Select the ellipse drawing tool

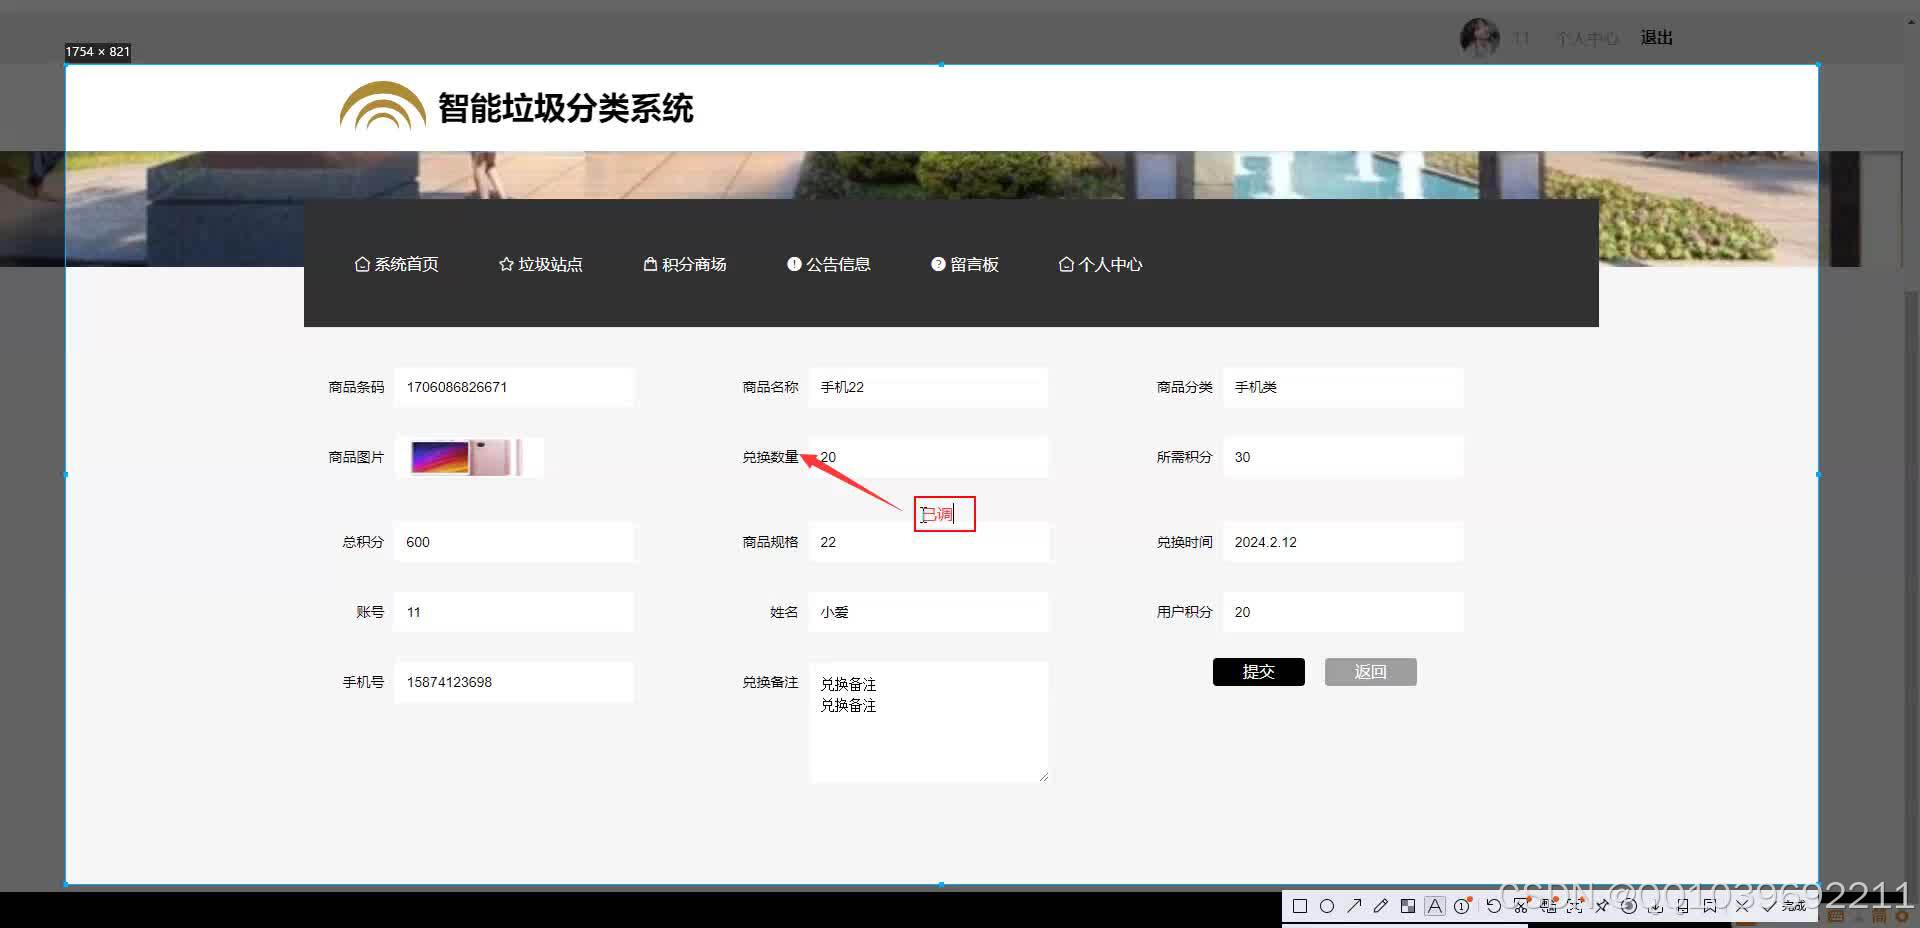[1327, 905]
